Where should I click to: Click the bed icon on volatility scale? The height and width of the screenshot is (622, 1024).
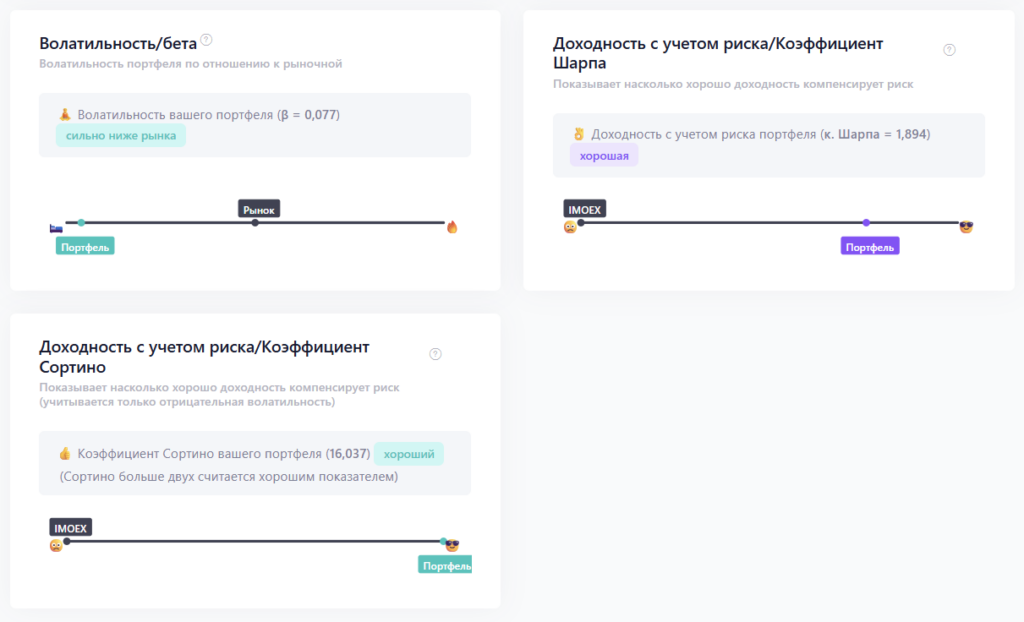point(56,228)
